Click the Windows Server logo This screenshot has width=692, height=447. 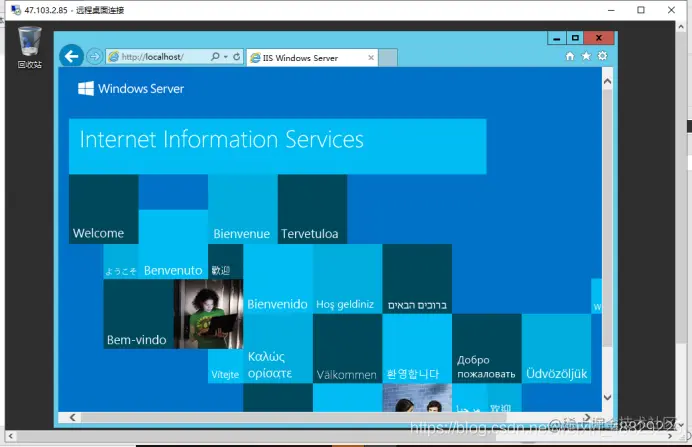(131, 88)
